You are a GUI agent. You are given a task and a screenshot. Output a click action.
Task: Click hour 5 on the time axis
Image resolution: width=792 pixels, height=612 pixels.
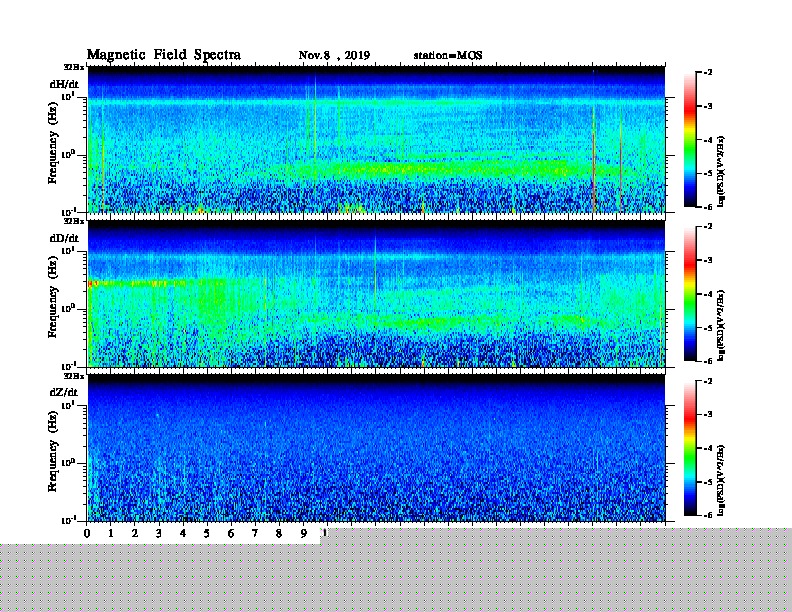click(x=207, y=534)
